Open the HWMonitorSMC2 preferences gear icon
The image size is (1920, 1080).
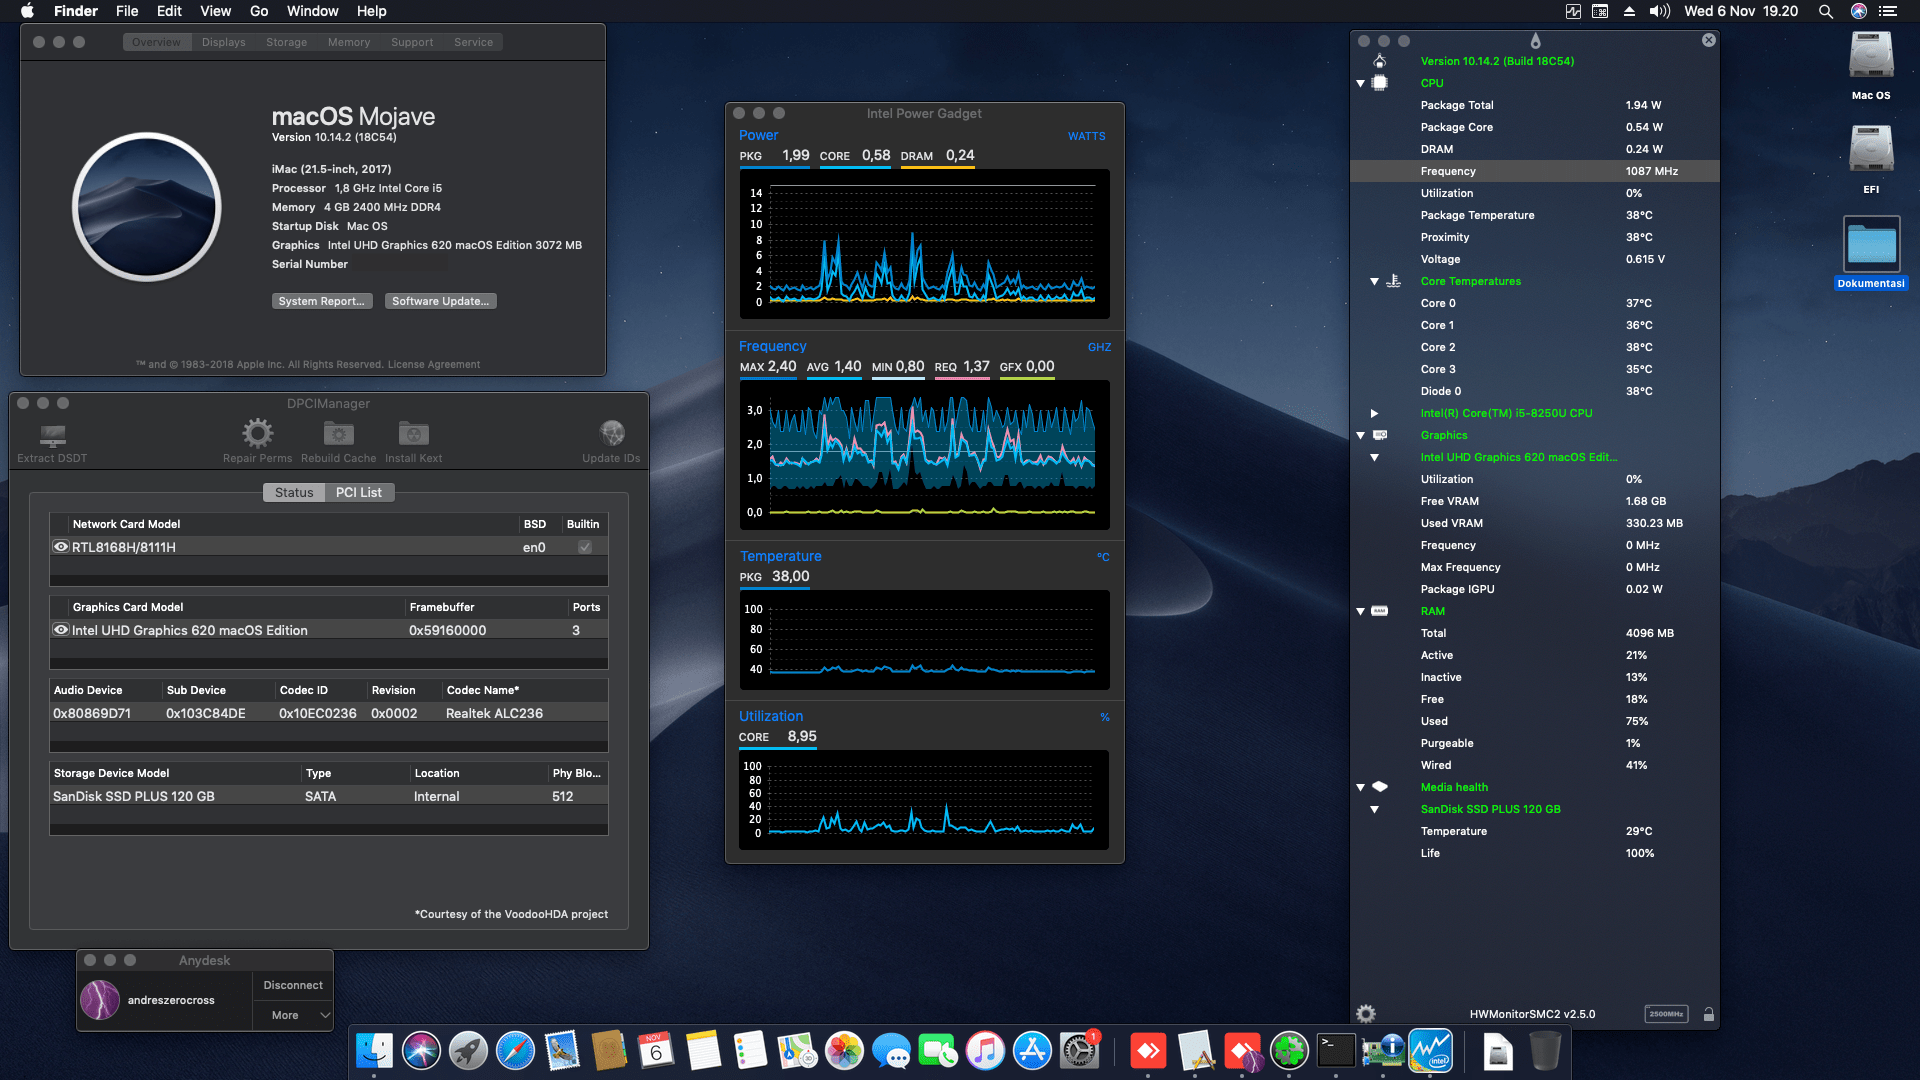tap(1364, 1013)
